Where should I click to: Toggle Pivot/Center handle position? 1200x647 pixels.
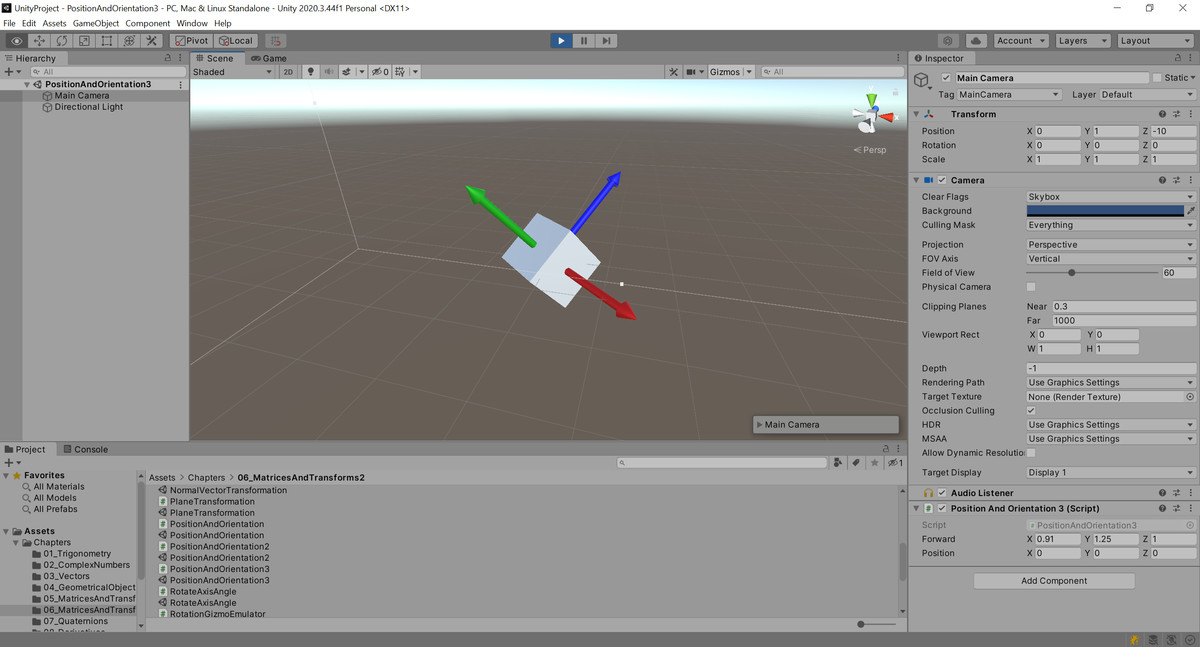[x=190, y=41]
